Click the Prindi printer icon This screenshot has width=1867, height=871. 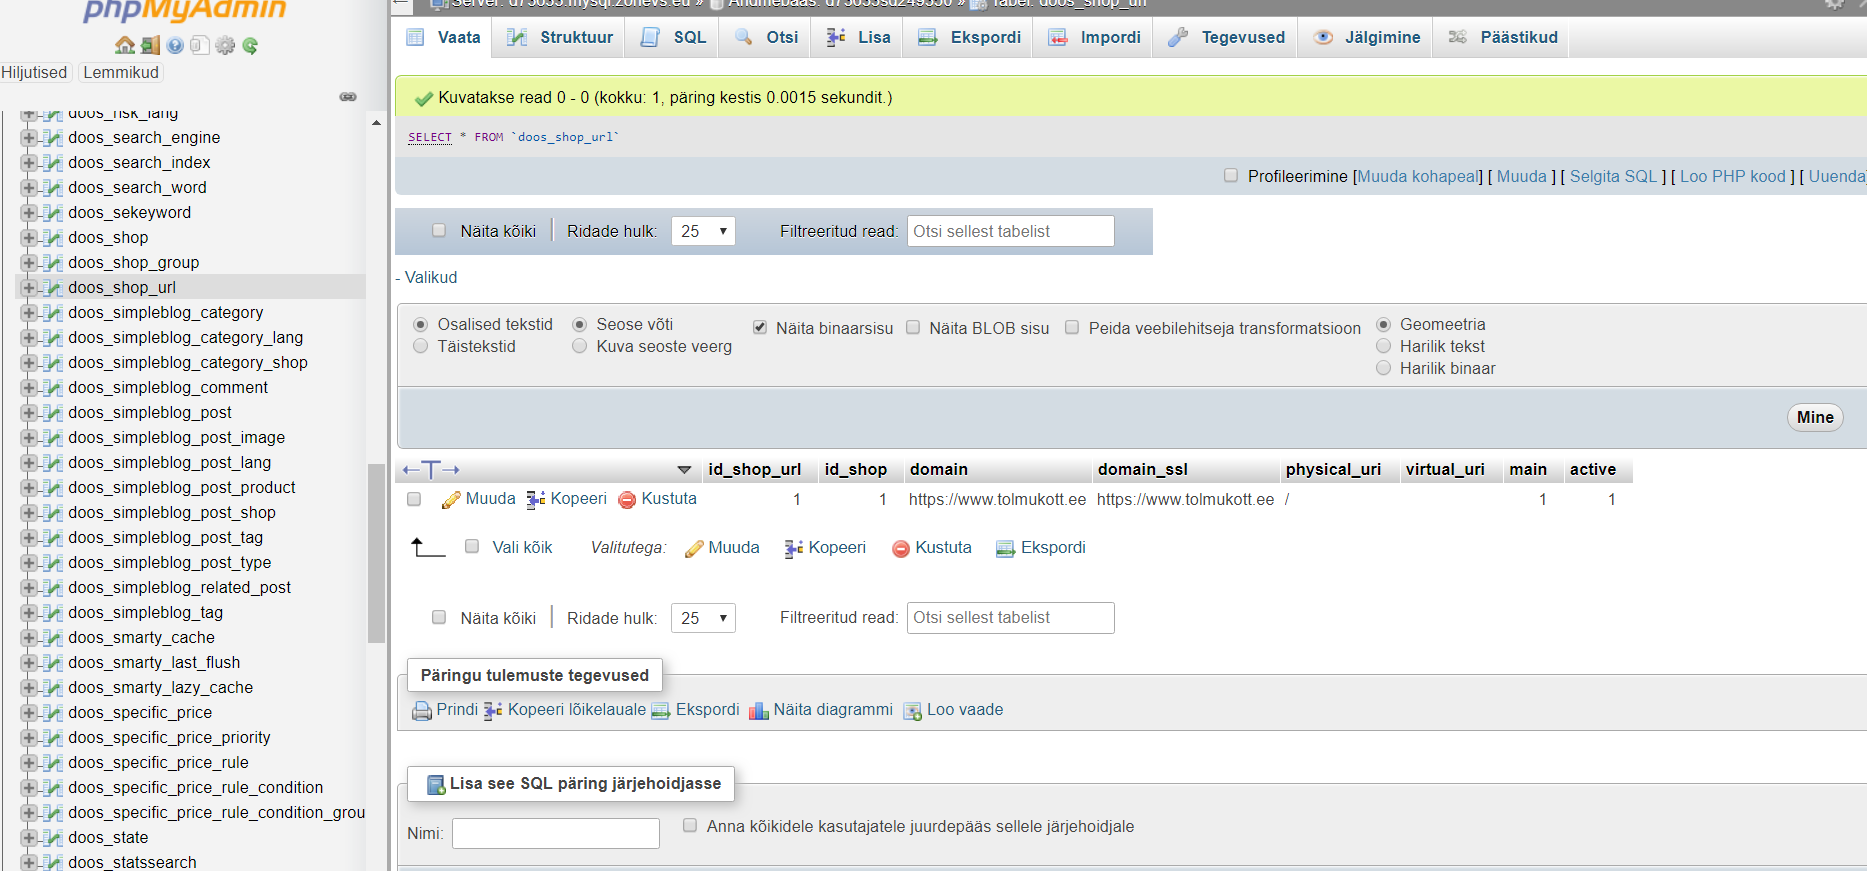coord(422,711)
